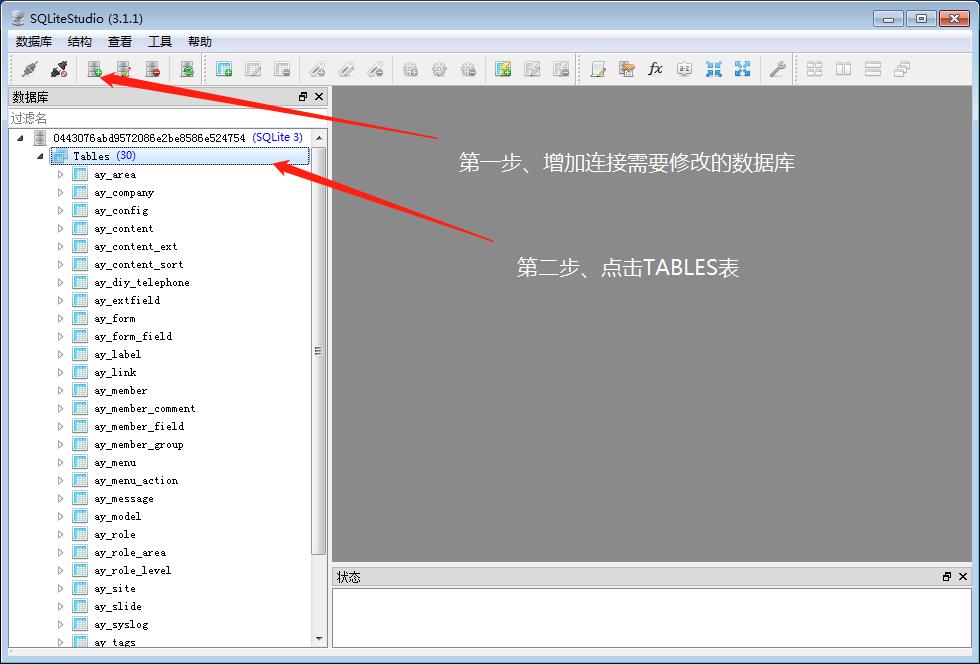Expand the ay_extfield table node
Viewport: 980px width, 664px height.
tap(61, 301)
